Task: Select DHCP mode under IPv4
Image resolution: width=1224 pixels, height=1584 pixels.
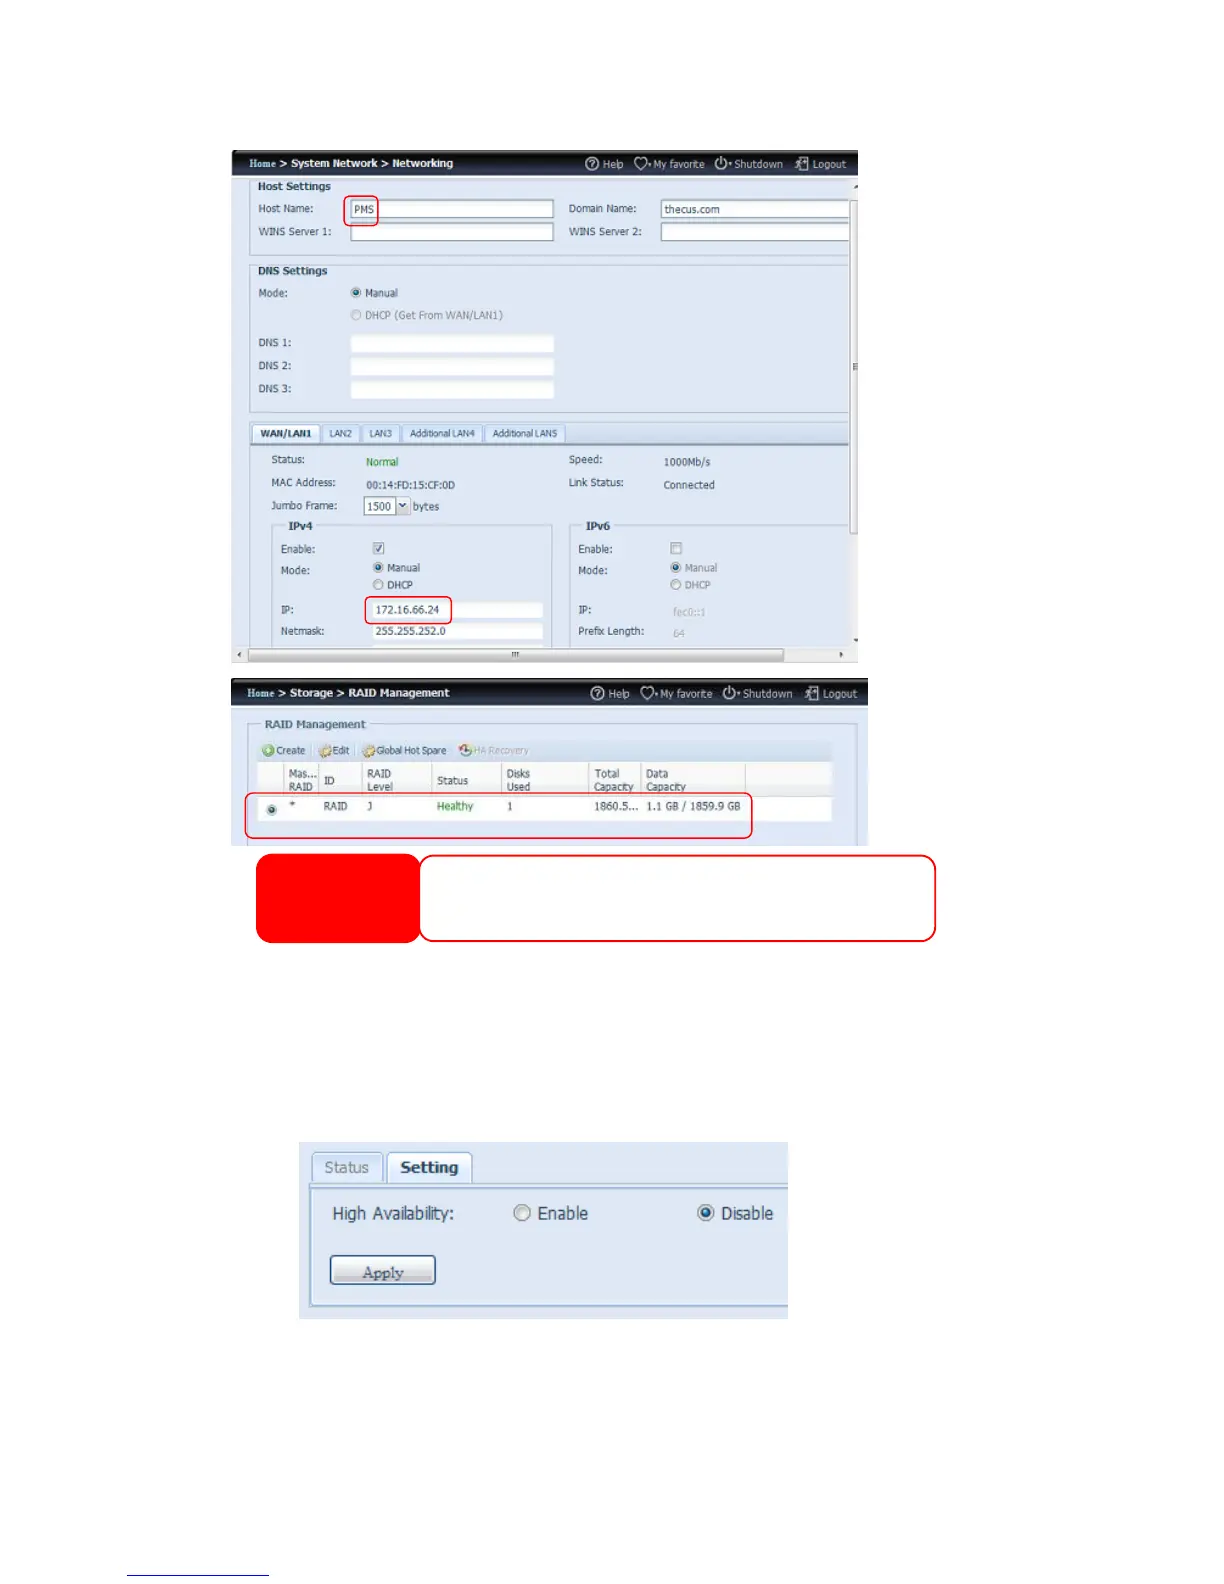Action: [x=378, y=585]
